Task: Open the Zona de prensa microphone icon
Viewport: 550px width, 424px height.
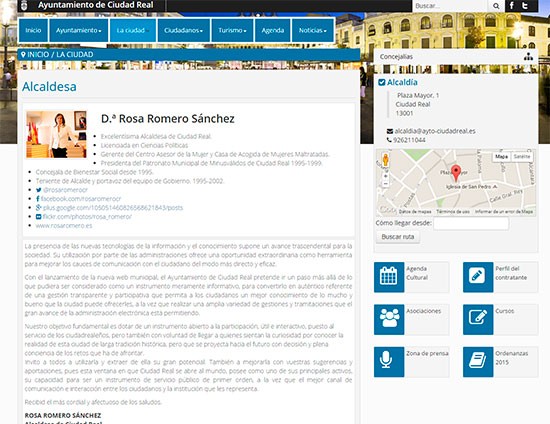Action: tap(389, 362)
